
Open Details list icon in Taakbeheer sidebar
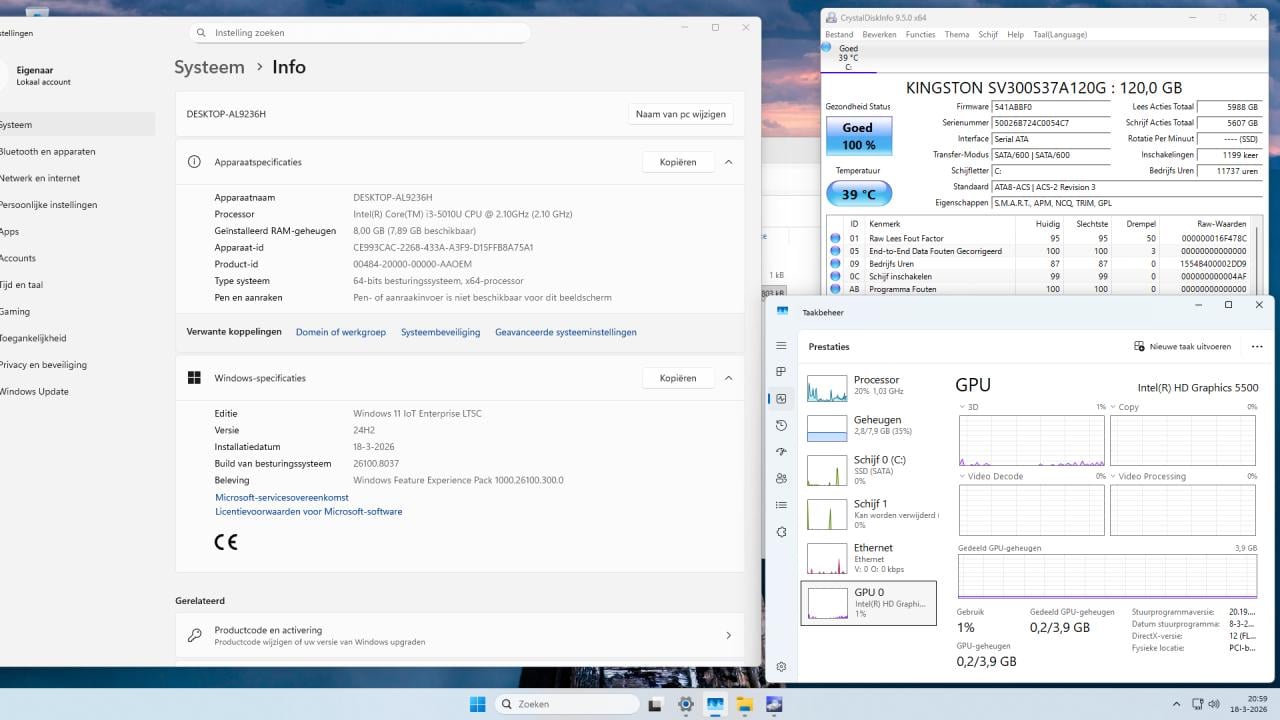click(x=781, y=505)
